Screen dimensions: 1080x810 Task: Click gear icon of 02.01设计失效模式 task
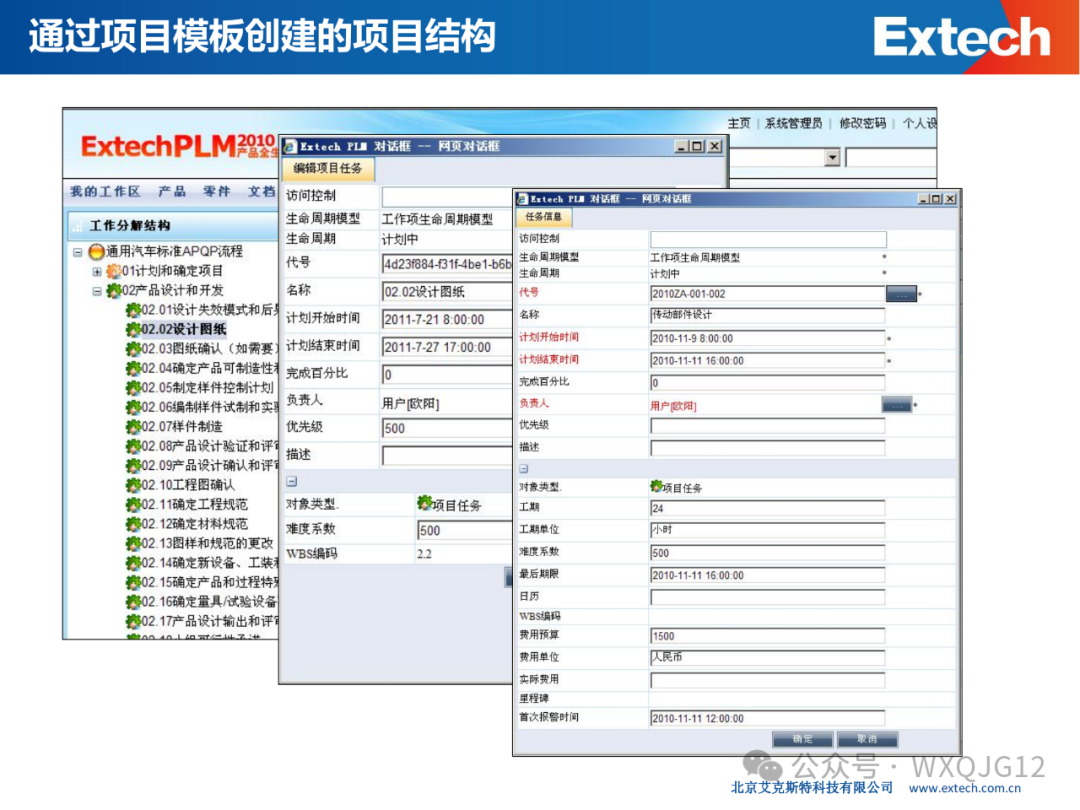point(133,310)
